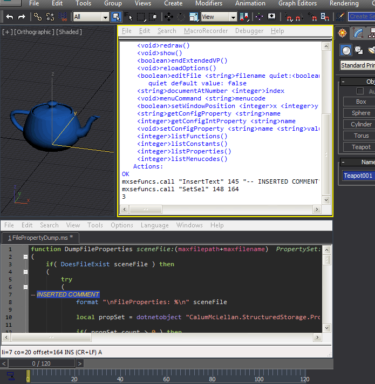Activate Select and Manipulate tool
The width and height of the screenshot is (375, 384).
click(x=259, y=17)
